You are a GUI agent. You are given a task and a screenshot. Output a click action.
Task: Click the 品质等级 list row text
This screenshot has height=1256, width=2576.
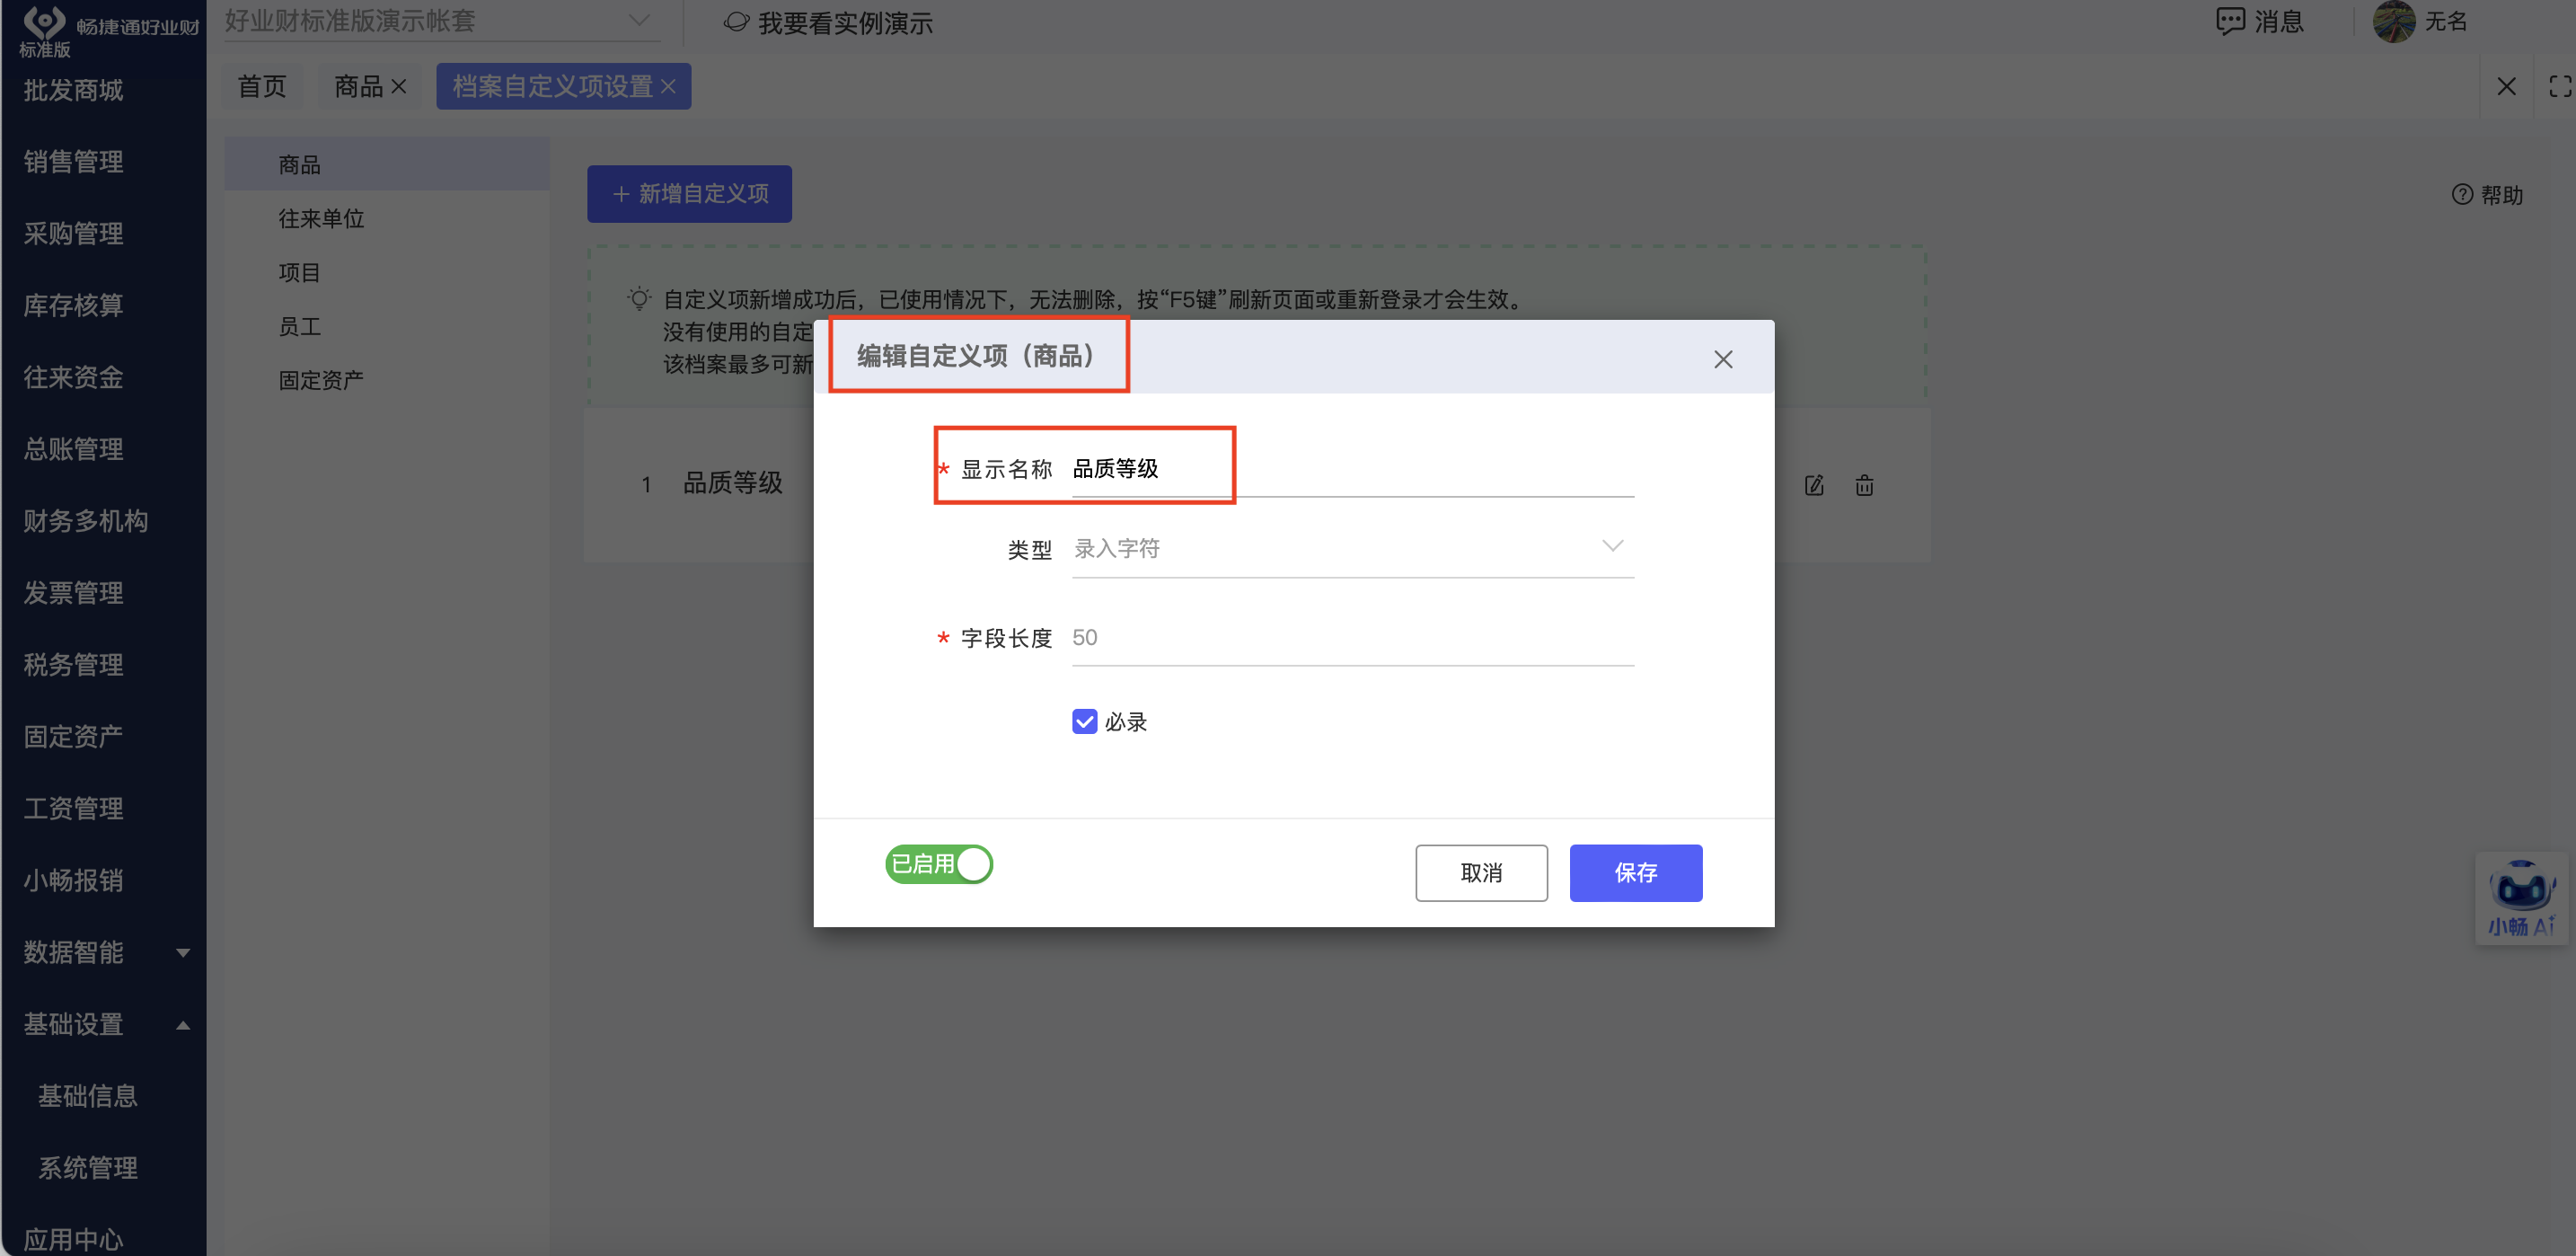(x=733, y=483)
